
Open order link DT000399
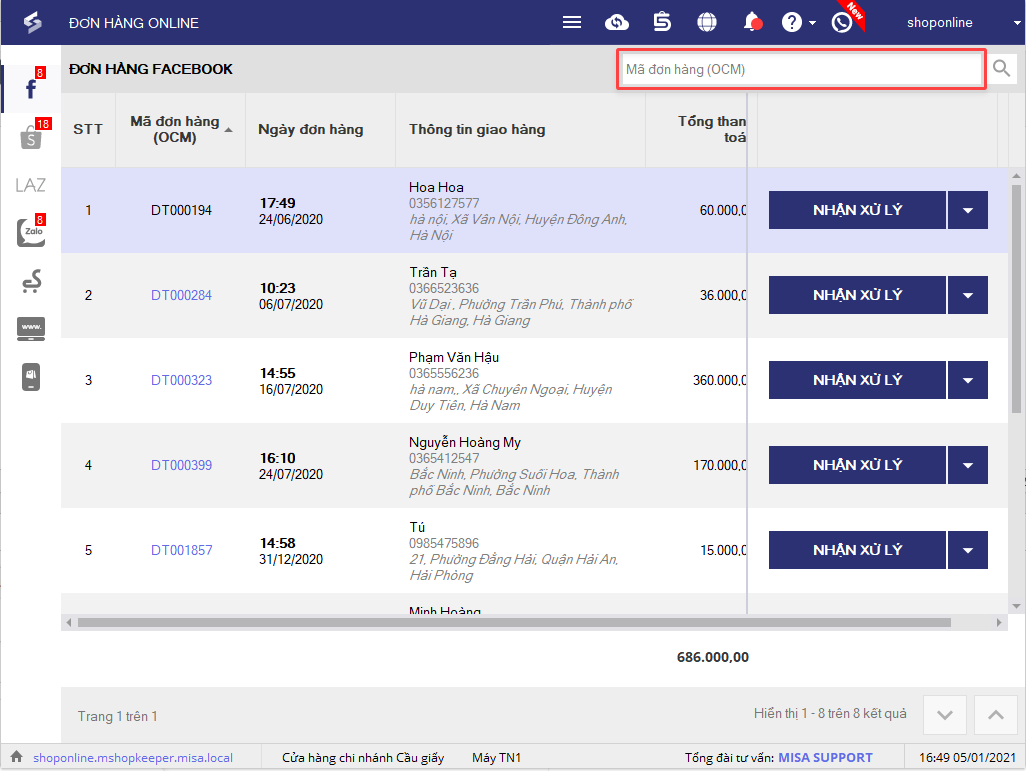click(x=181, y=465)
